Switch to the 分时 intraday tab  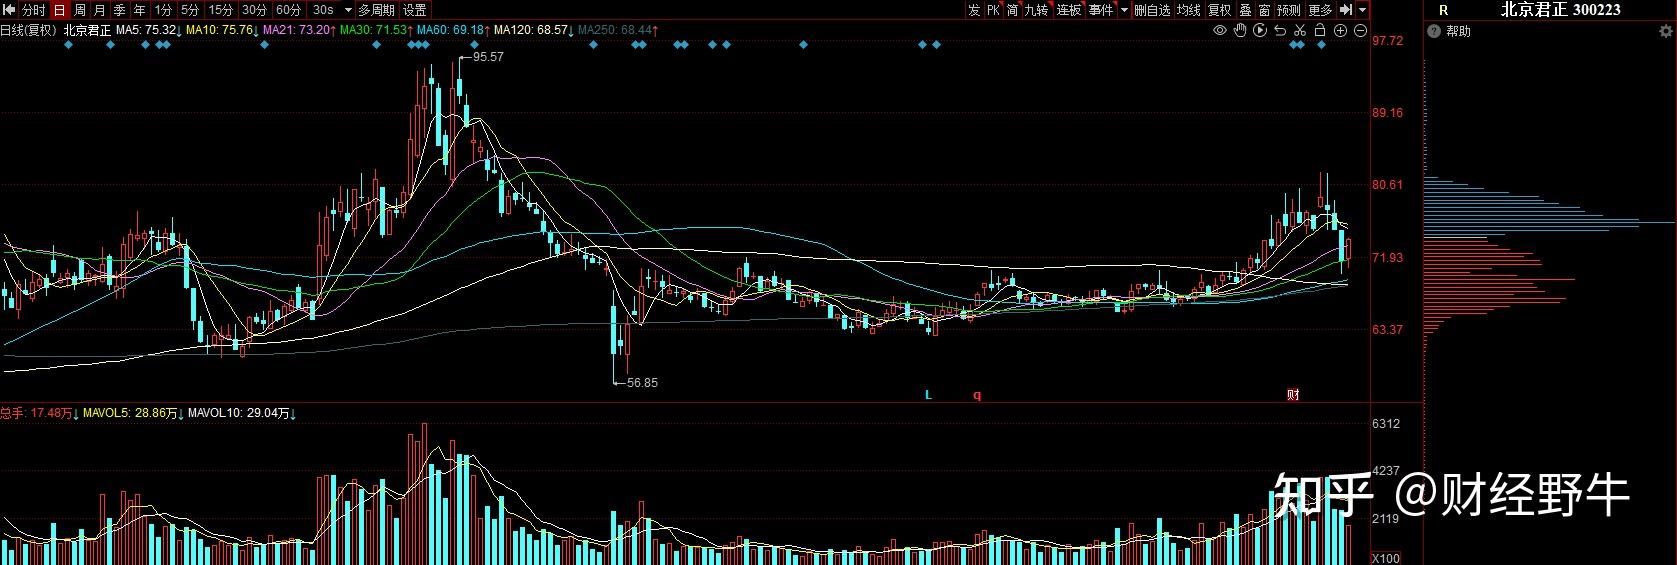[34, 10]
